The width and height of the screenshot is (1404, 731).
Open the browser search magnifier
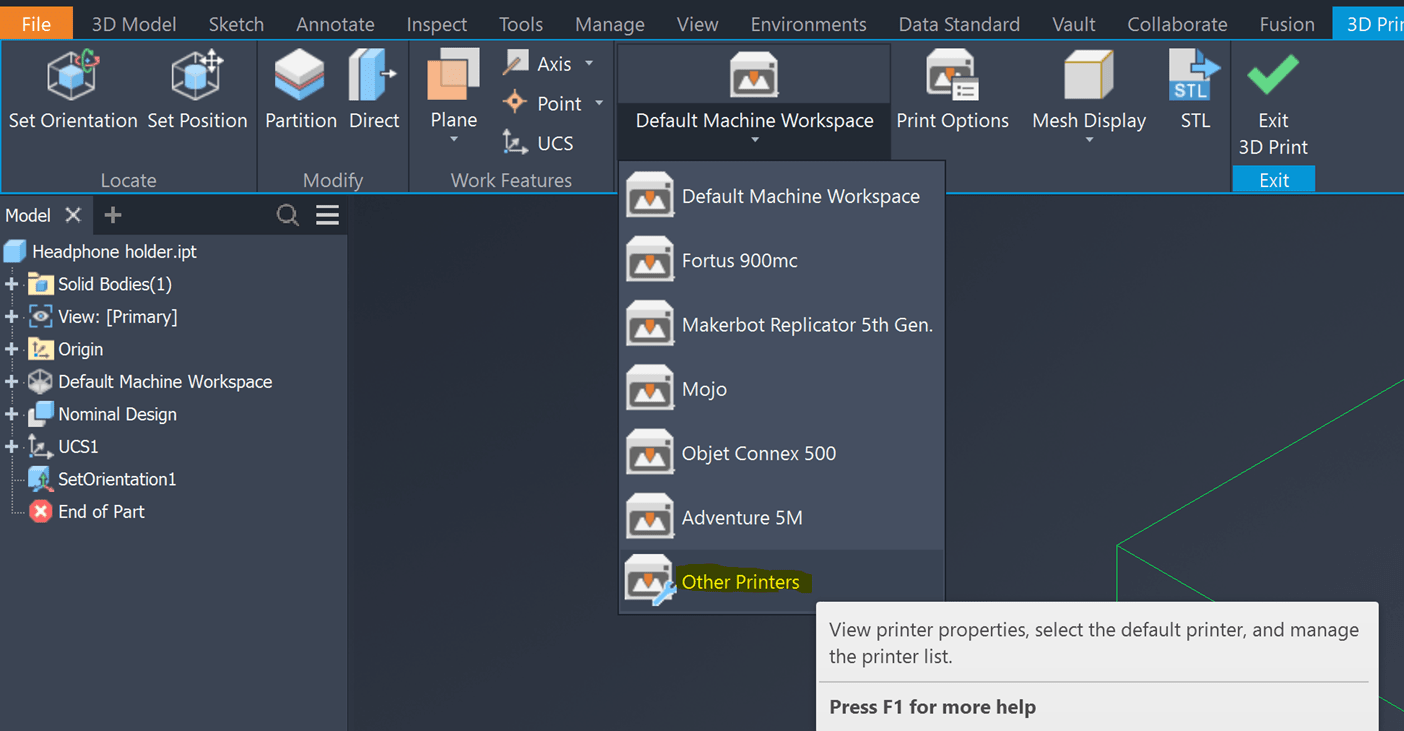click(287, 215)
